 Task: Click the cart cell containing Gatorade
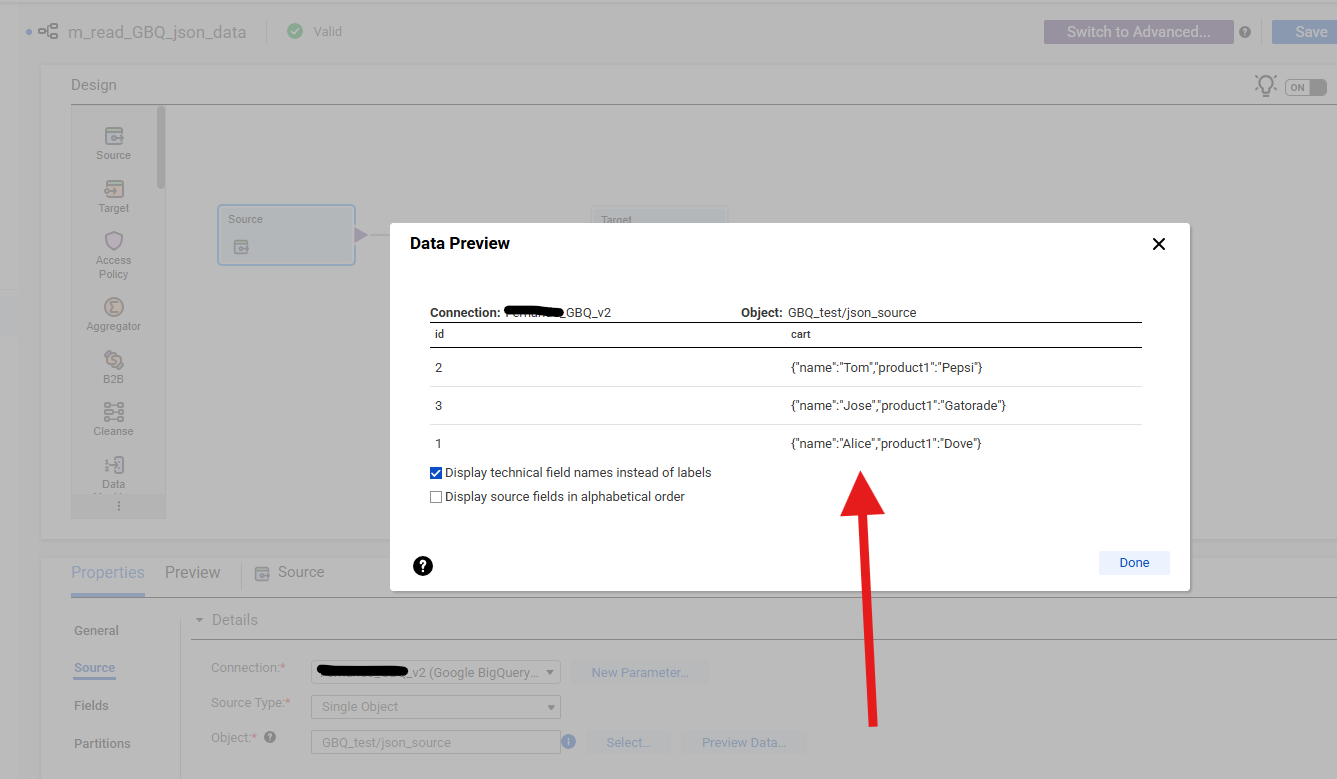(898, 406)
